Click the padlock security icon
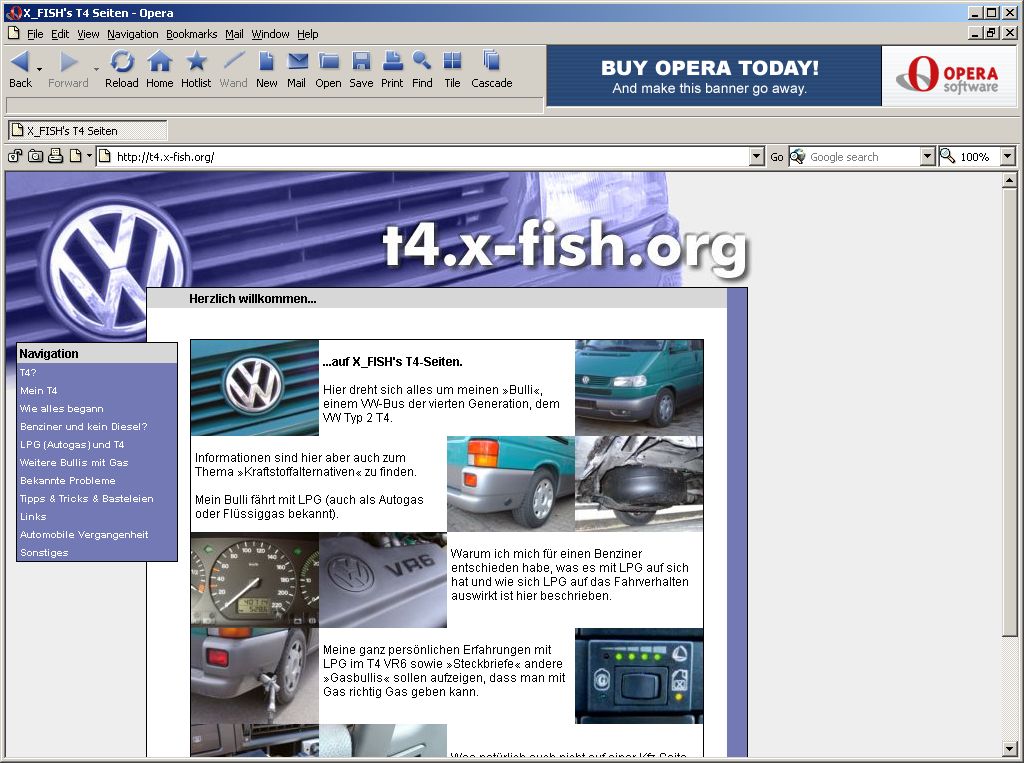 (15, 156)
